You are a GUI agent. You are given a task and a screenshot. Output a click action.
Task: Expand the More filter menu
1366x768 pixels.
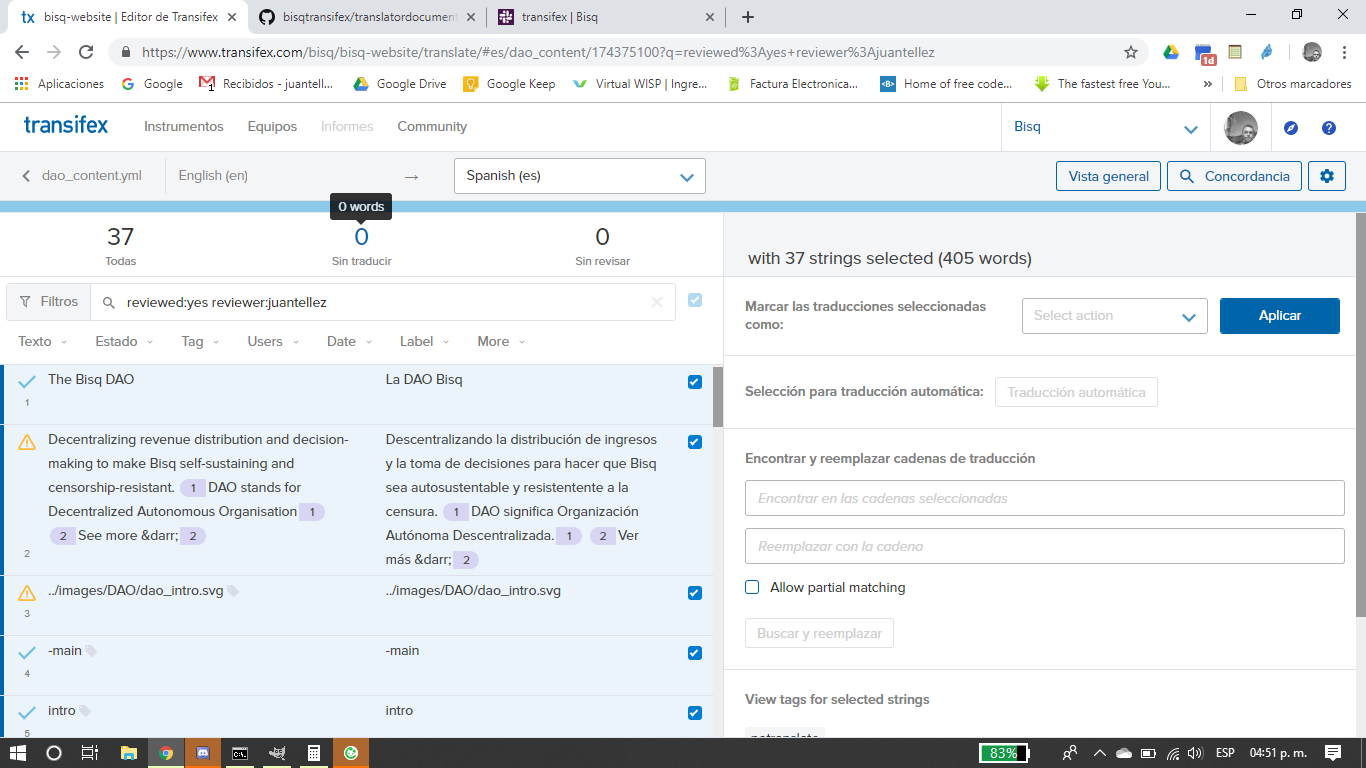[x=501, y=341]
